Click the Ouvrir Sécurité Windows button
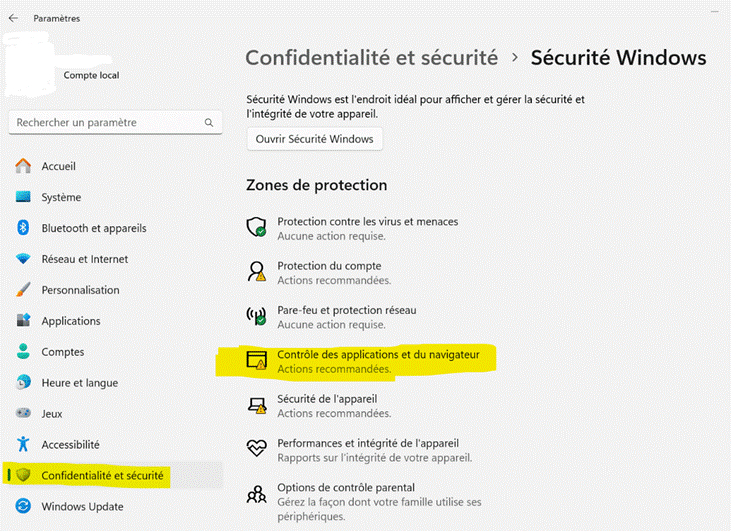Viewport: 731px width, 531px height. (x=315, y=139)
